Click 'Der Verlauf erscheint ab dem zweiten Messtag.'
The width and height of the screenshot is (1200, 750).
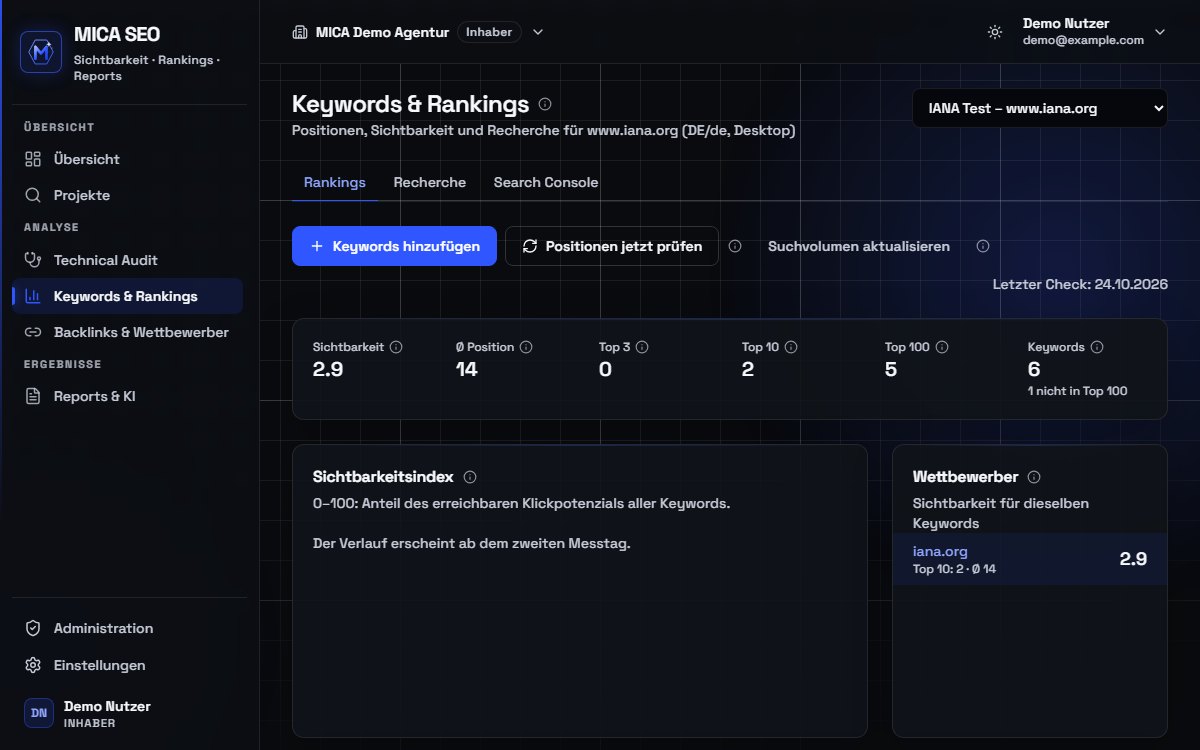click(472, 544)
